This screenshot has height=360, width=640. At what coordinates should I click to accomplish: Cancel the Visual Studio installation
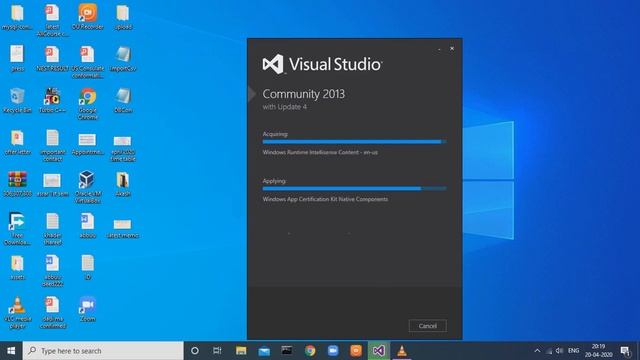pyautogui.click(x=427, y=326)
